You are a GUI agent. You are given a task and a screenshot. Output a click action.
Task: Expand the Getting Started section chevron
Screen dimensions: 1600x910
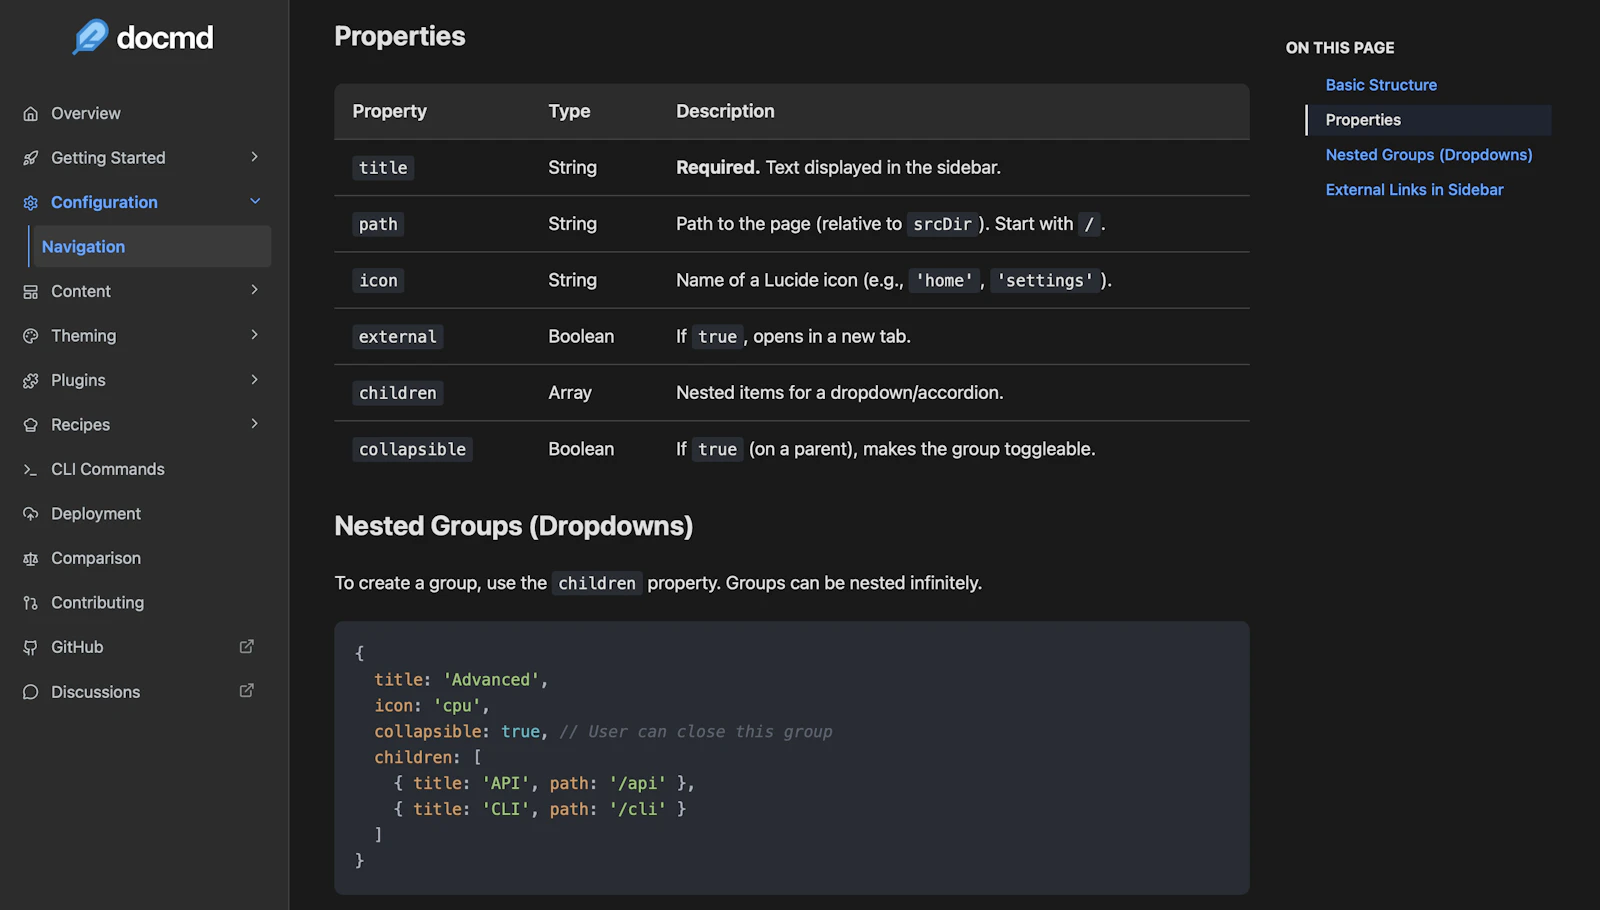(x=255, y=157)
